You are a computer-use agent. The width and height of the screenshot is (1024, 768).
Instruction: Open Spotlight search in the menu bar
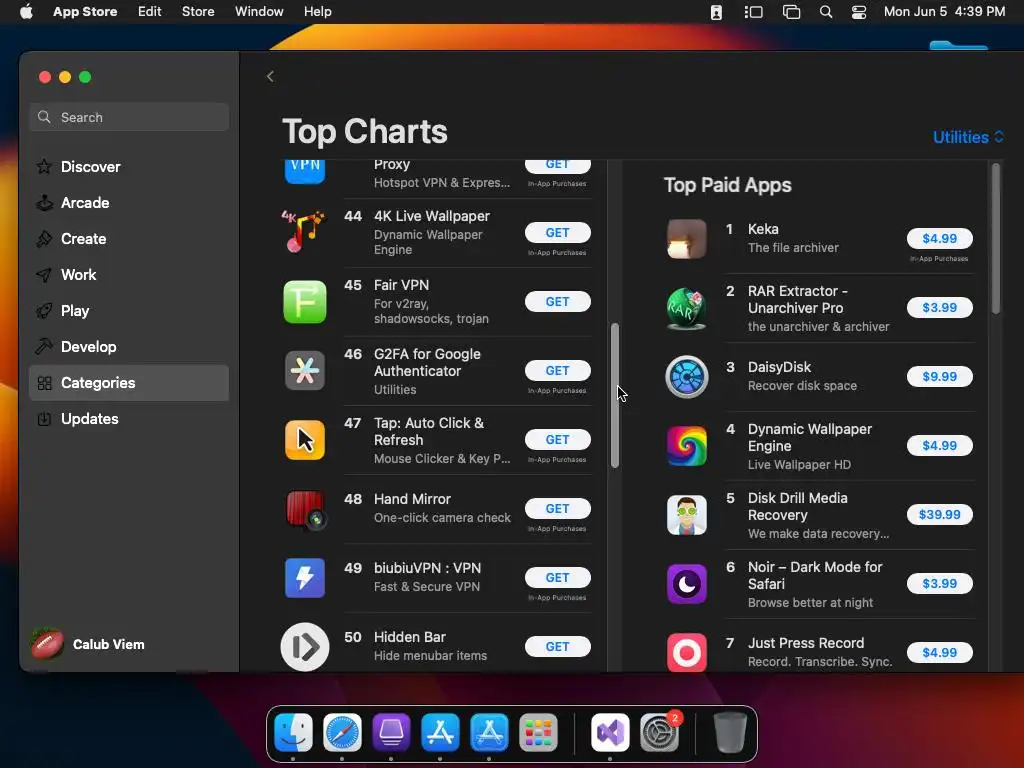[825, 12]
